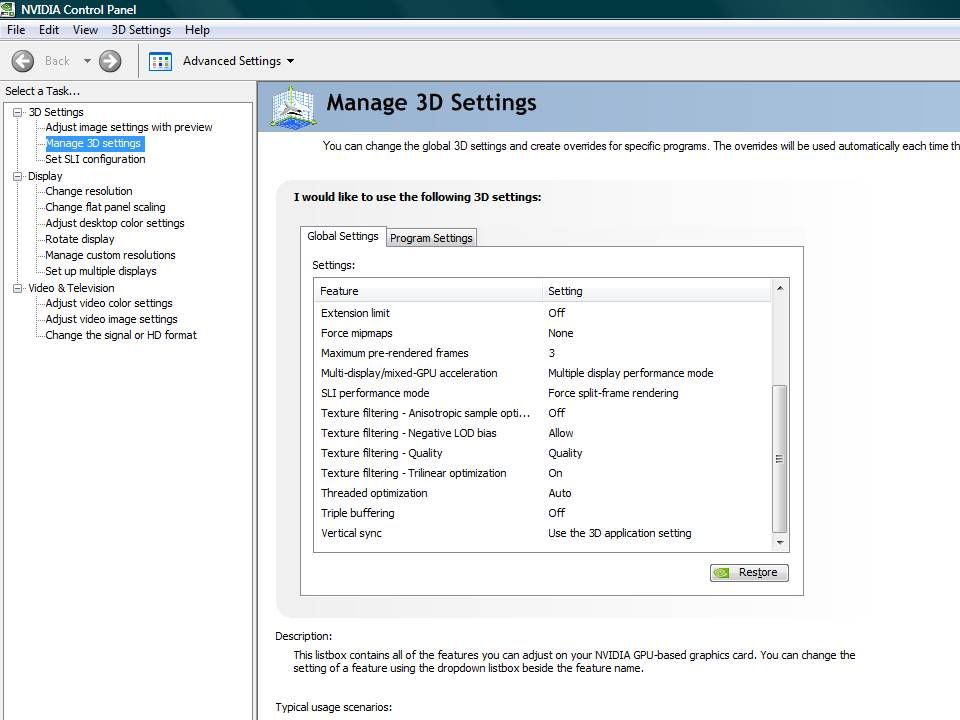Image resolution: width=960 pixels, height=720 pixels.
Task: Click Multiple display performance mode value
Action: [x=631, y=373]
